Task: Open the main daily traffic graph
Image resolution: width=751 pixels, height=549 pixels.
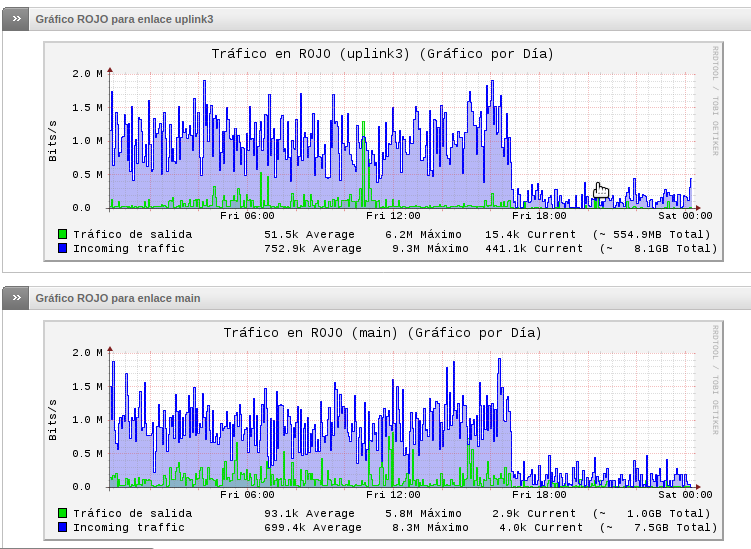Action: pyautogui.click(x=383, y=430)
